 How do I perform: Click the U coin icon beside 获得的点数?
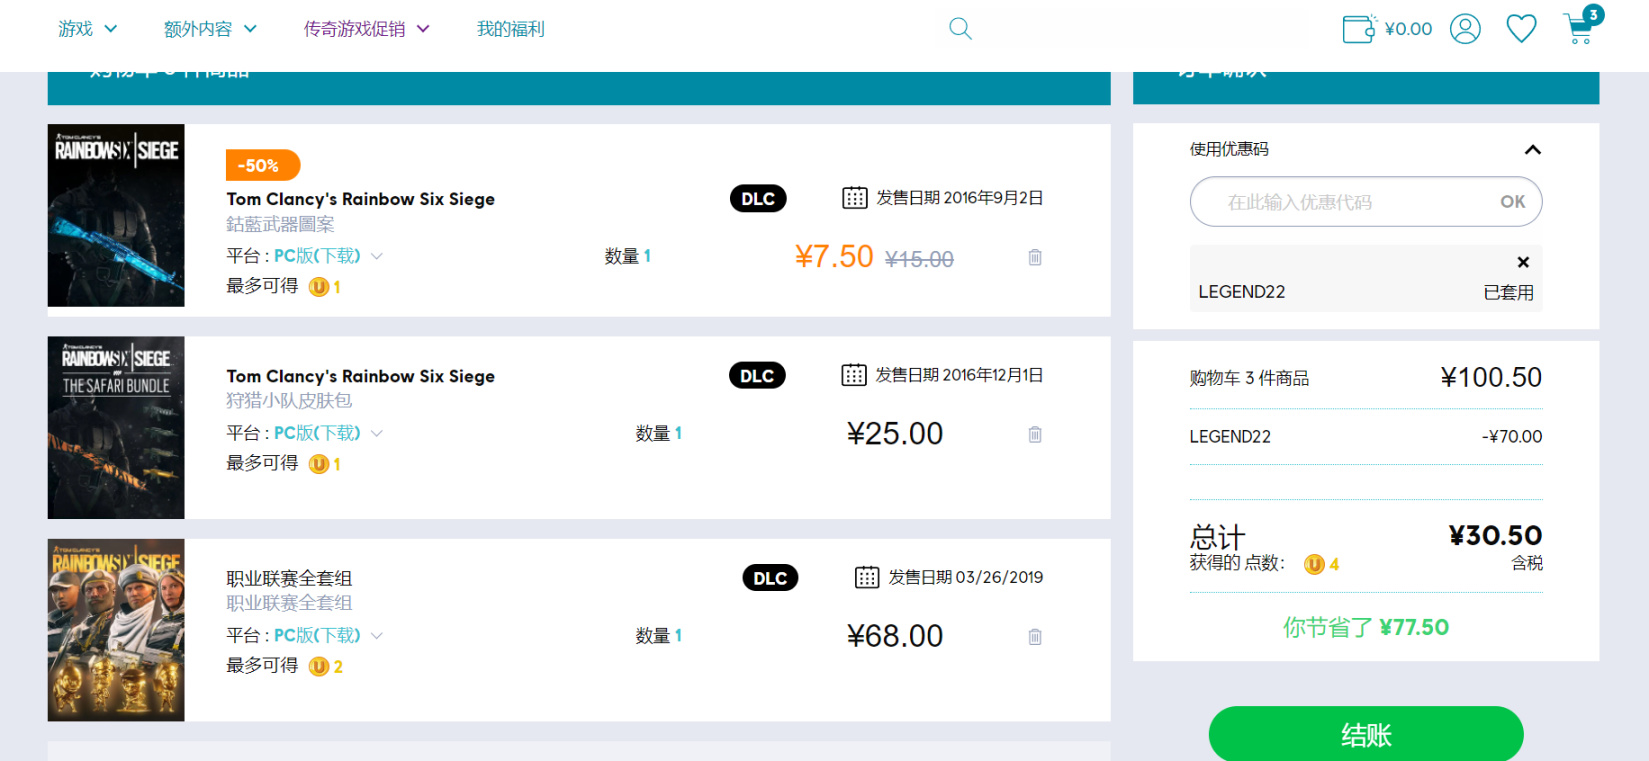tap(1315, 564)
